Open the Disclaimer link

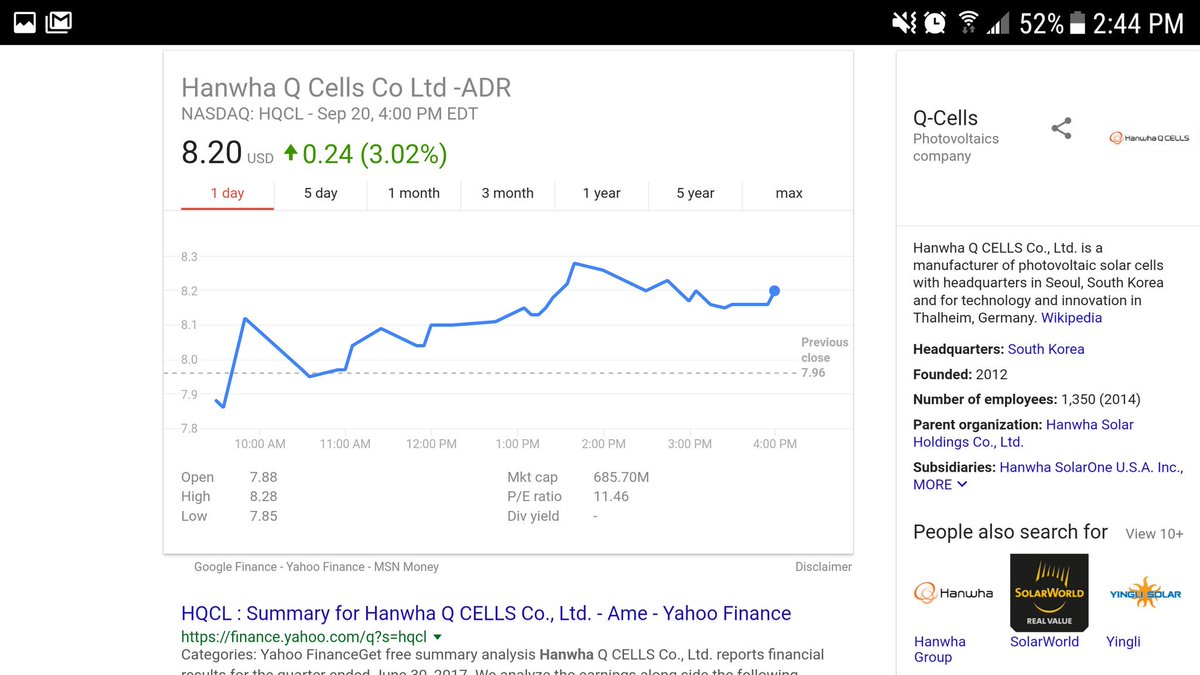pyautogui.click(x=824, y=567)
